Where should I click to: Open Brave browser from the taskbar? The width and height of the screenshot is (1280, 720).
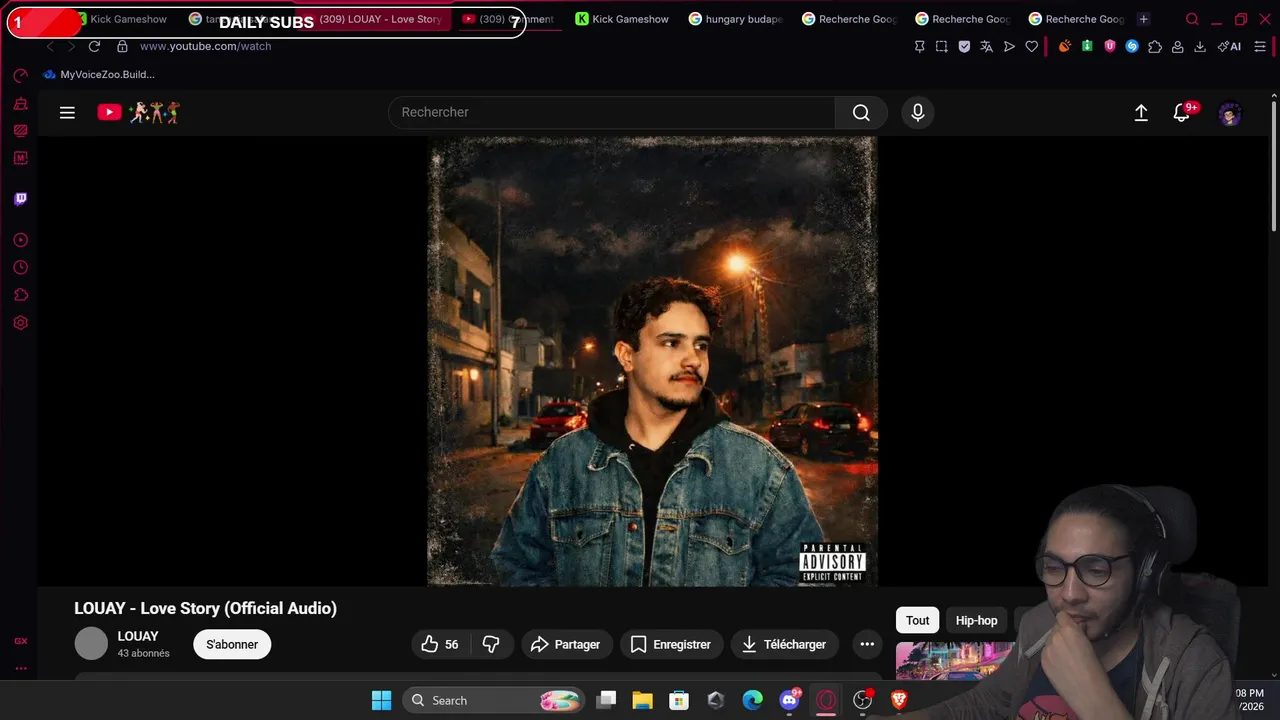899,700
